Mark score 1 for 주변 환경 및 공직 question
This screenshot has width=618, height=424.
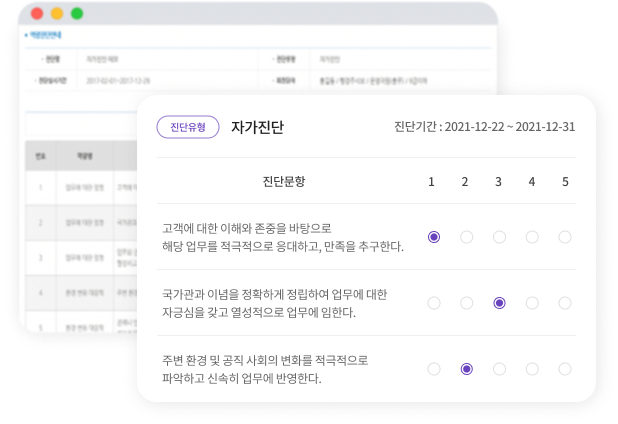tap(434, 369)
